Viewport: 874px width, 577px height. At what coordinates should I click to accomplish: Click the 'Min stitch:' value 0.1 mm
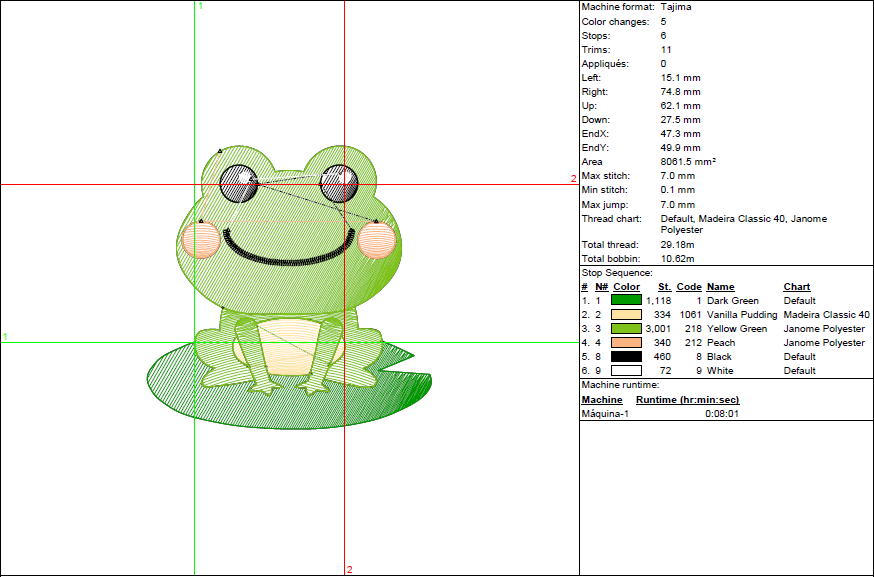coord(678,190)
